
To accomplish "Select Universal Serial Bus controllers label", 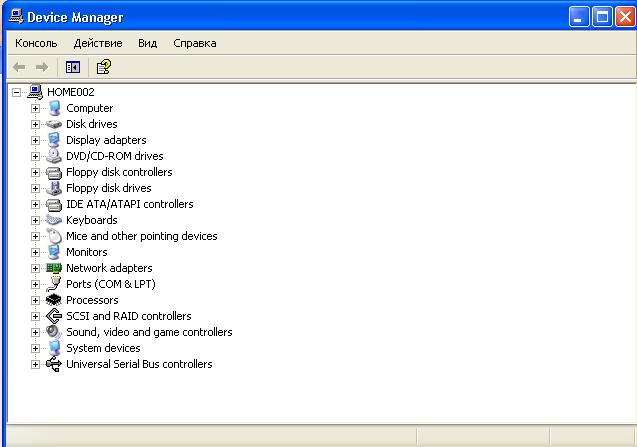I will pos(139,364).
